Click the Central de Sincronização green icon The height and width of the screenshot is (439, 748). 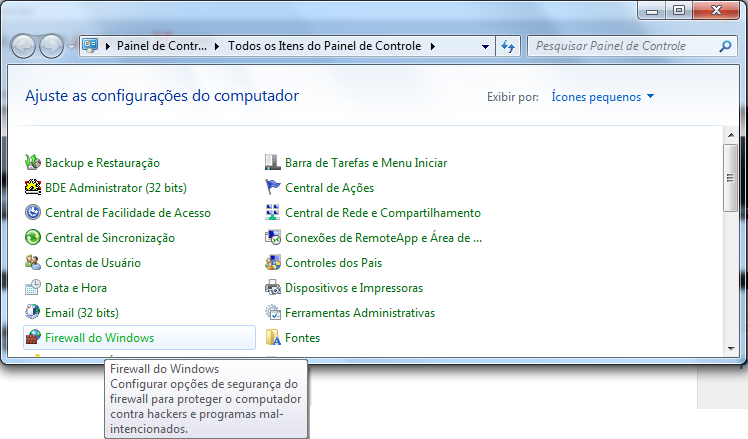click(33, 237)
